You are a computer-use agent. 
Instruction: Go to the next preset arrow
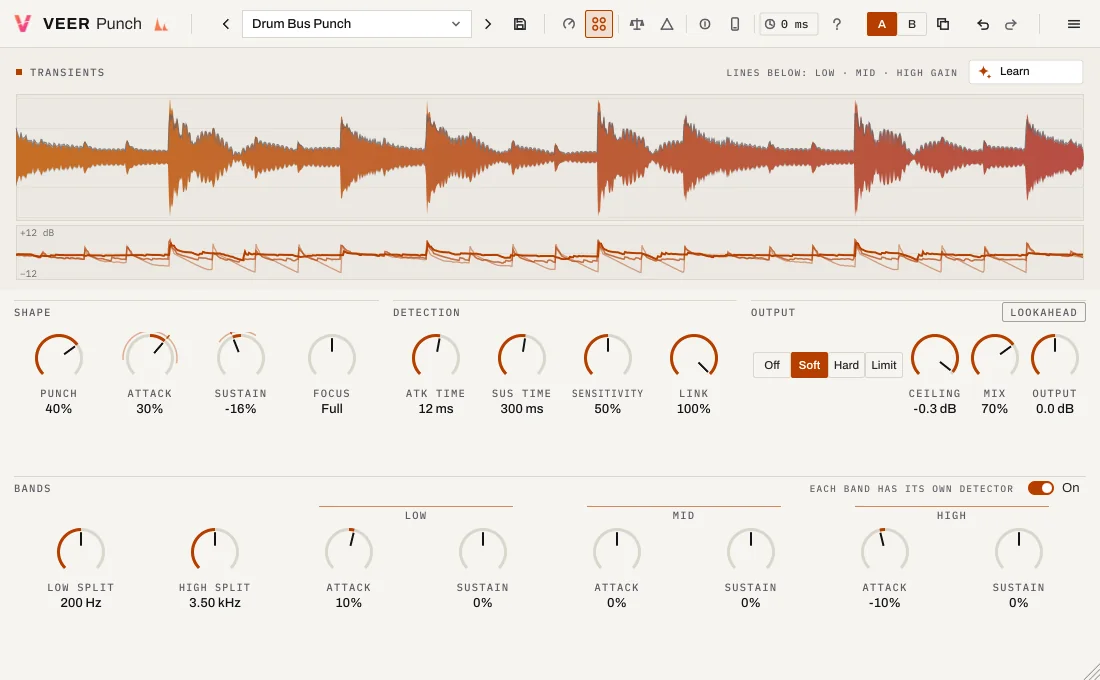tap(488, 24)
